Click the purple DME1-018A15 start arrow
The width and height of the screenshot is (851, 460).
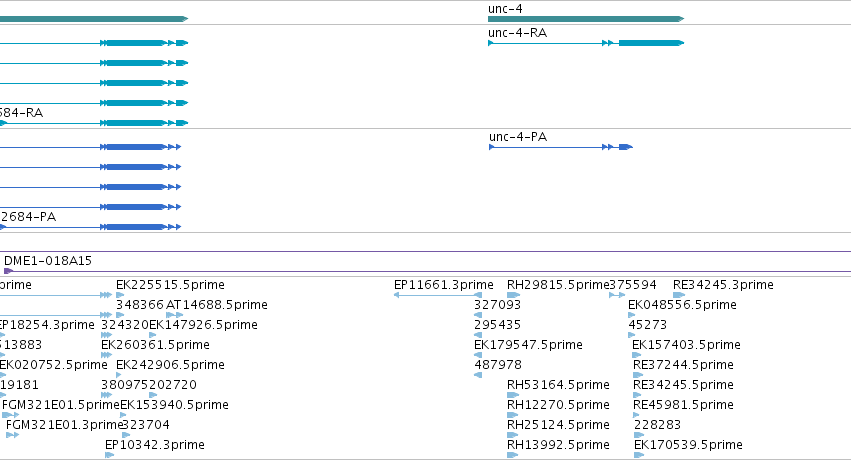tap(8, 271)
